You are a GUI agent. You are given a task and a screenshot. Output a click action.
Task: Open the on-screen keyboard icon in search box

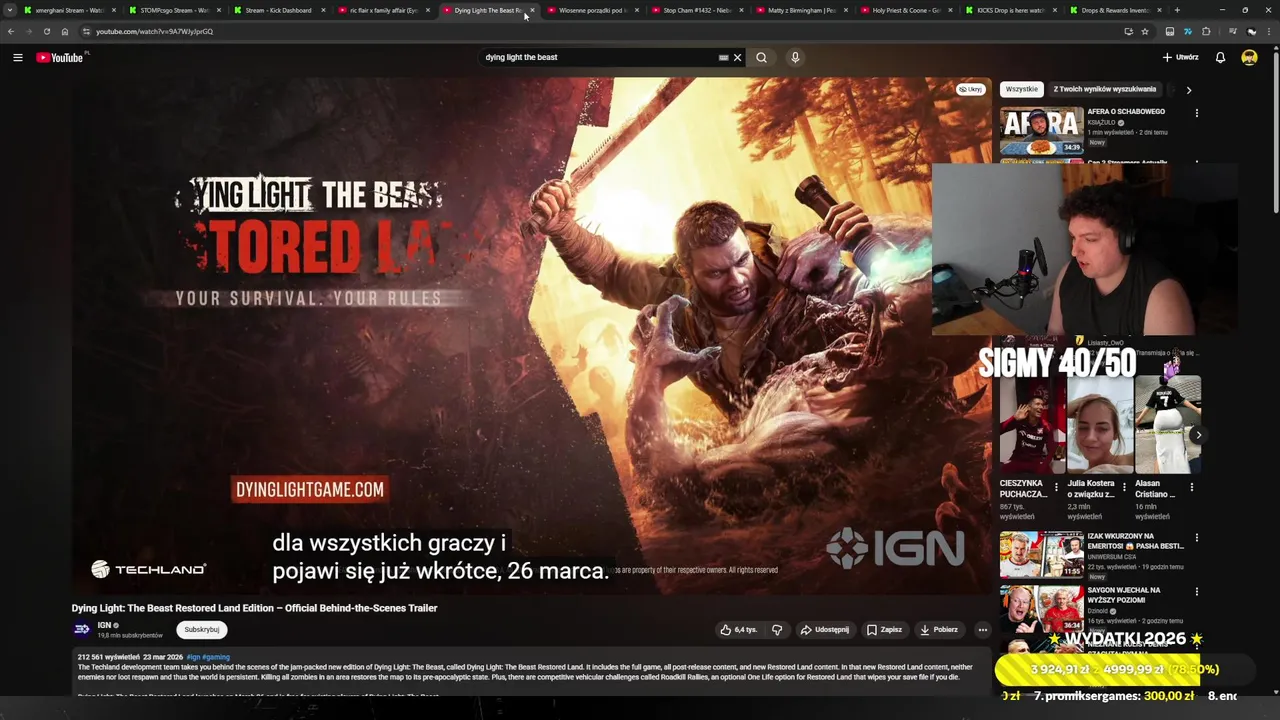point(723,57)
